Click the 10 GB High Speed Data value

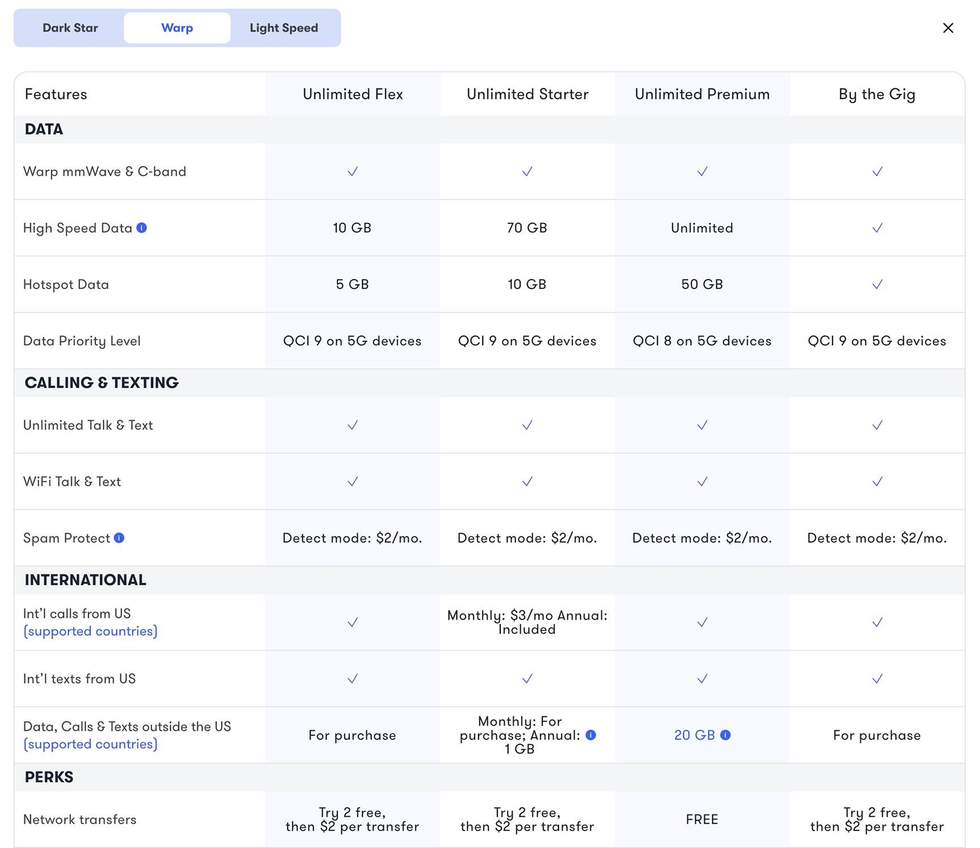click(352, 228)
